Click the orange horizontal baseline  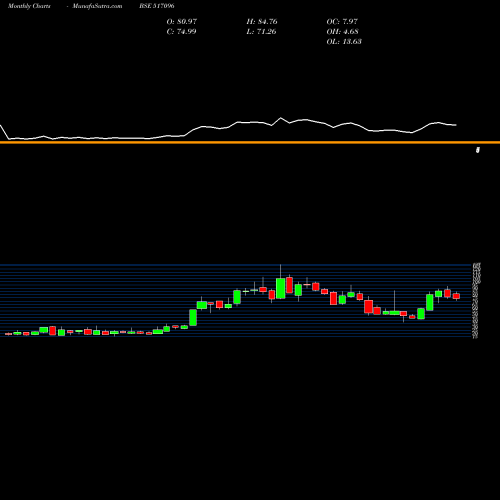pyautogui.click(x=250, y=142)
